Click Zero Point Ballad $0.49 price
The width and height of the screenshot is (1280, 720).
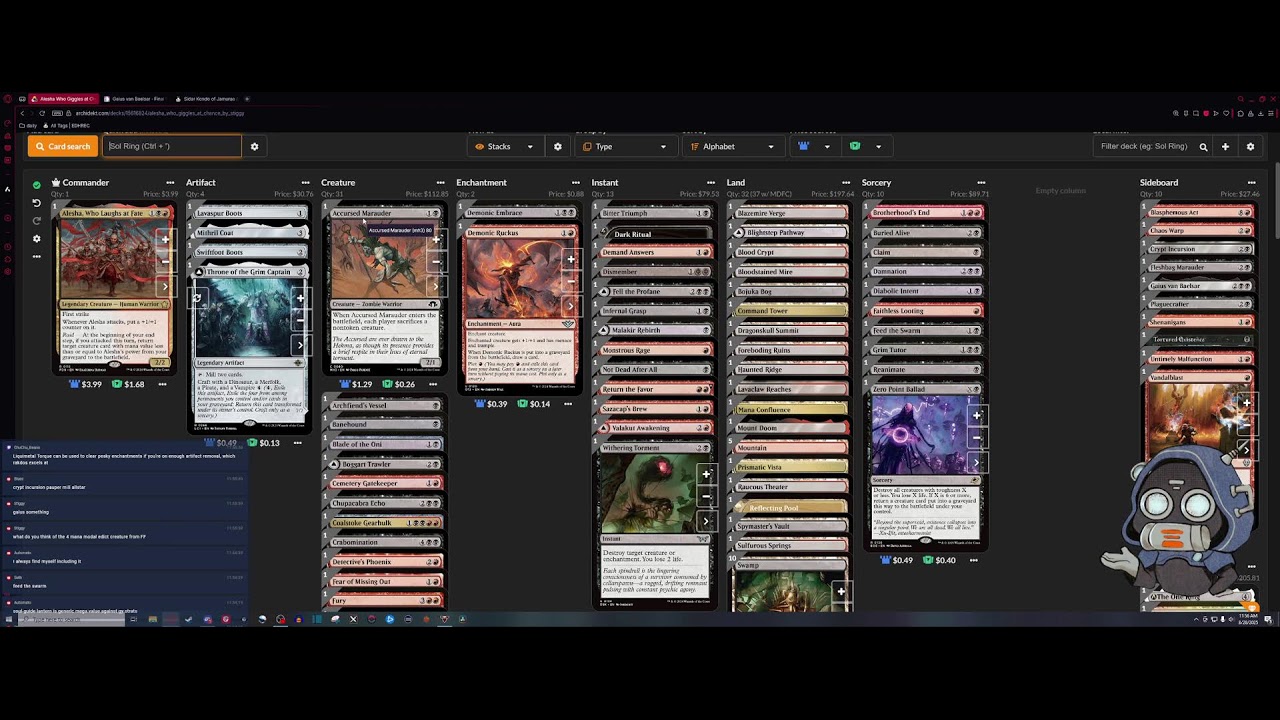click(897, 560)
